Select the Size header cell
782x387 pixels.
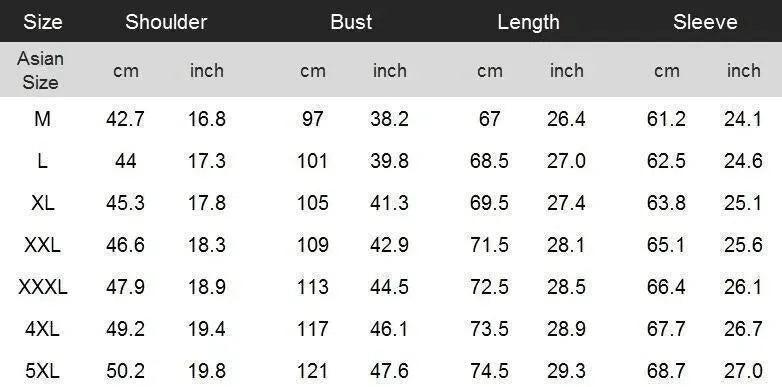coord(43,22)
